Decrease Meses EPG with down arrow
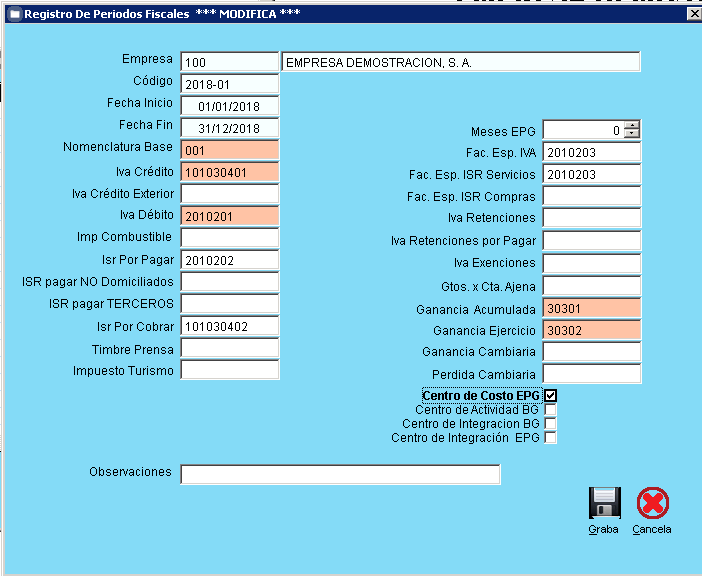 point(631,134)
